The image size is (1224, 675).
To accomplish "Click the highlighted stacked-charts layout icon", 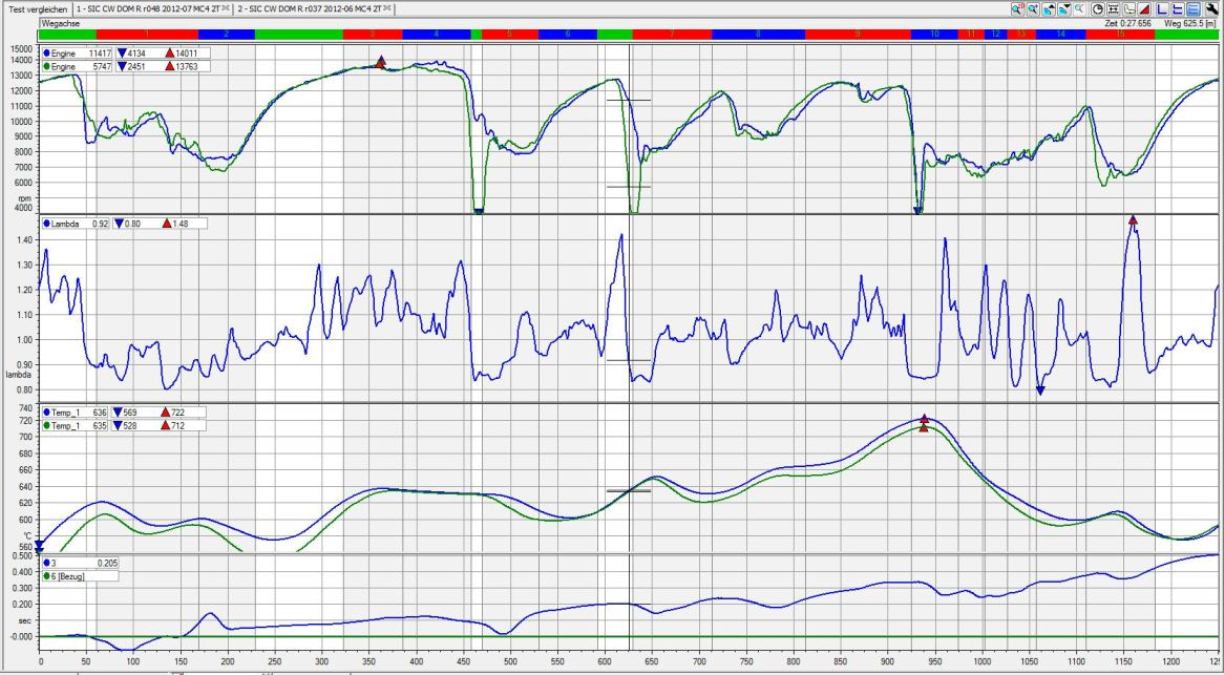I will [1193, 8].
